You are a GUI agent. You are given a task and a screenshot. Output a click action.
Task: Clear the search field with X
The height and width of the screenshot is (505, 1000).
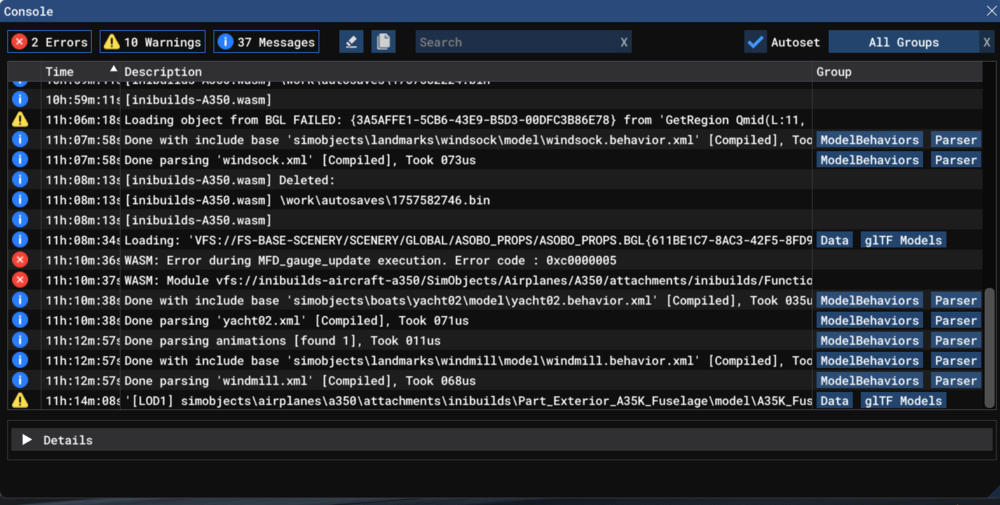624,42
